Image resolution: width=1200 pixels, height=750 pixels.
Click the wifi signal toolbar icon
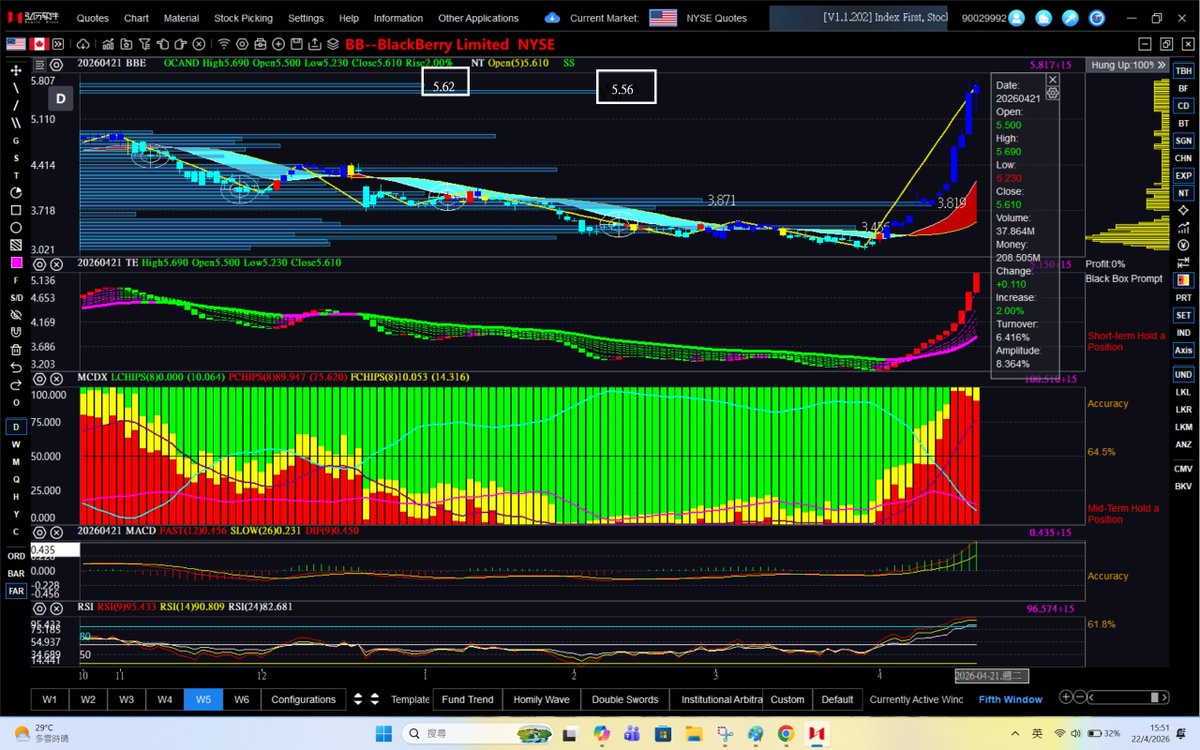coord(224,44)
